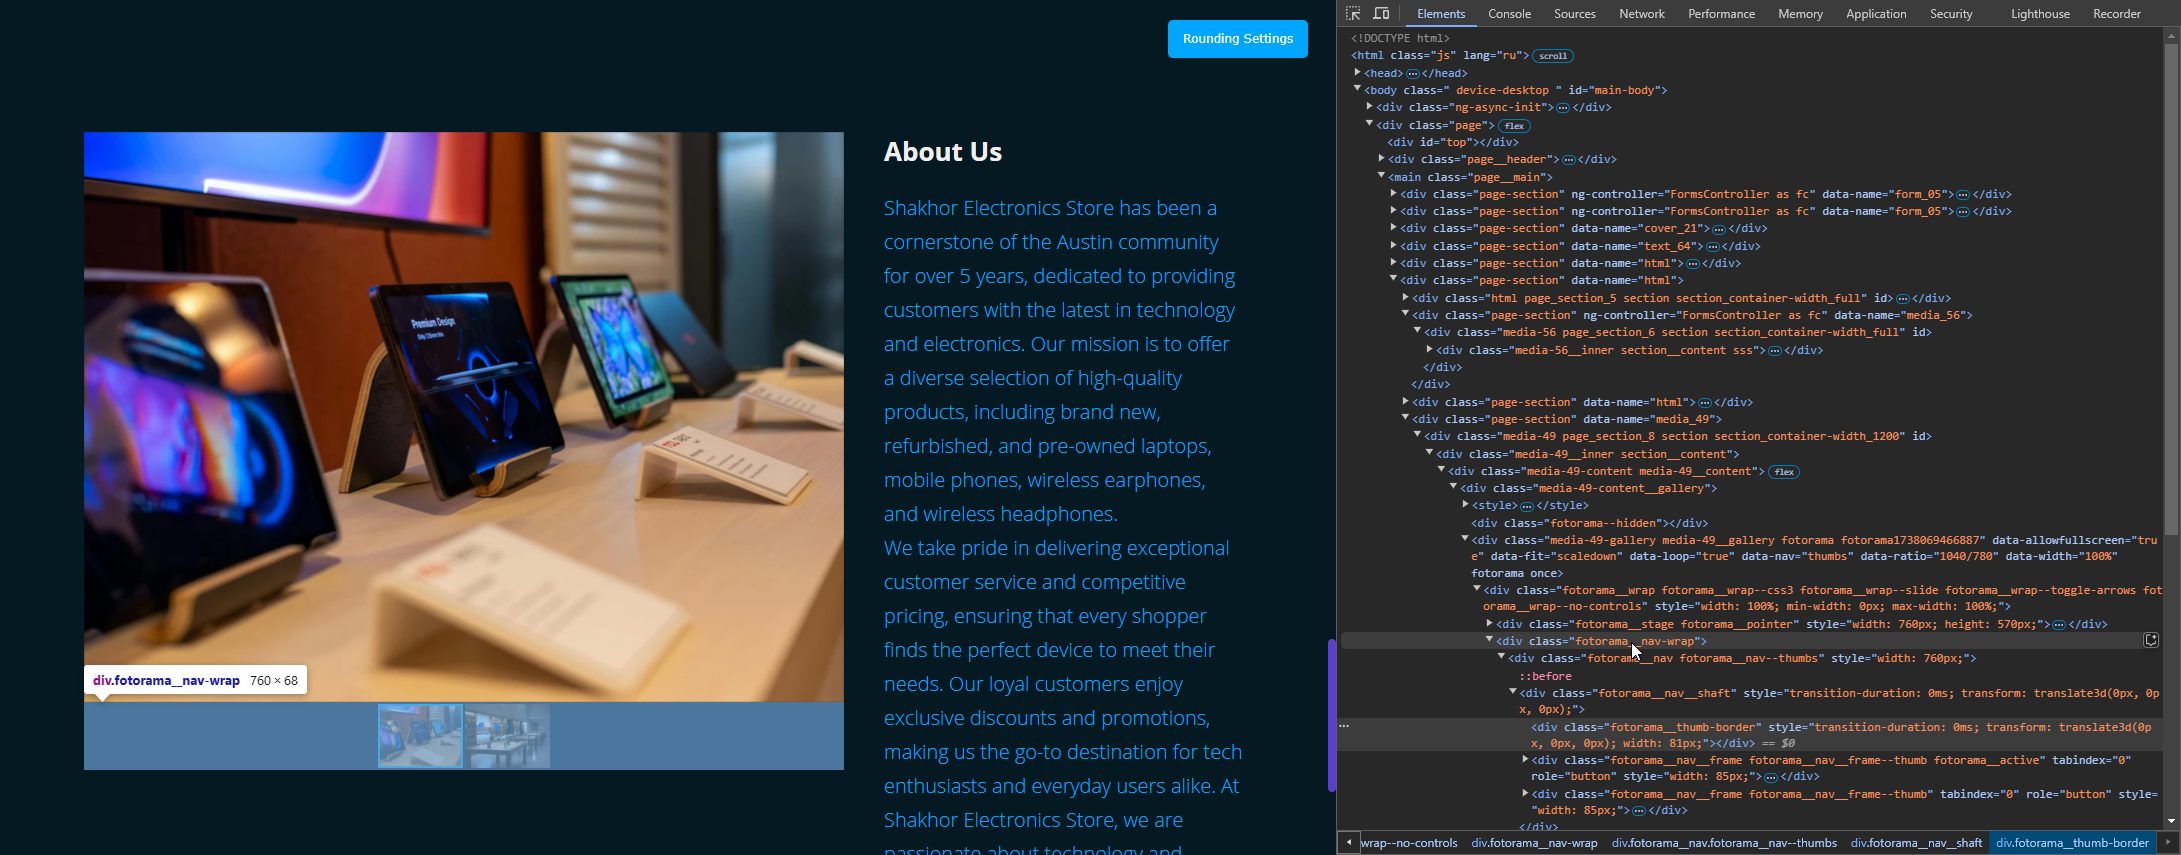Screen dimensions: 2181x855
Task: Switch to the Sources tab
Action: 1574,14
